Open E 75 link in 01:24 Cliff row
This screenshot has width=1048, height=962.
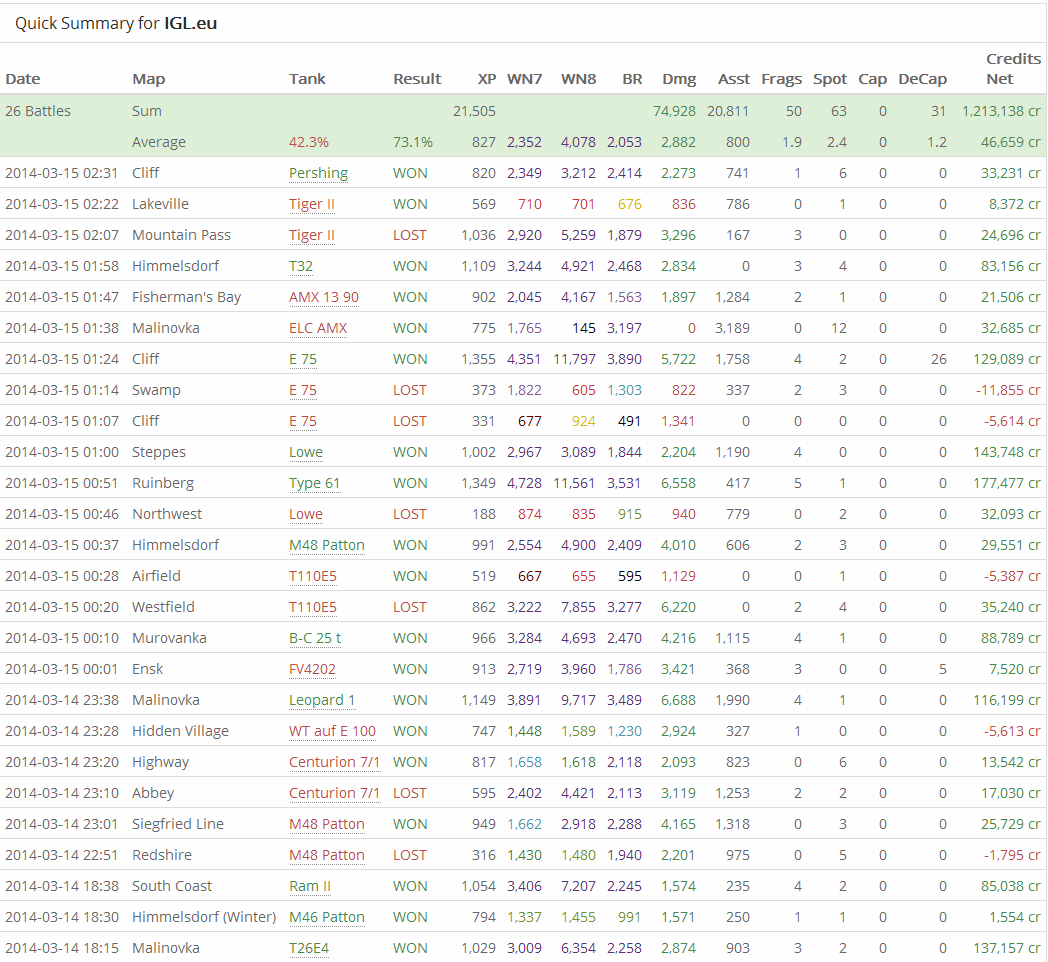pyautogui.click(x=303, y=359)
